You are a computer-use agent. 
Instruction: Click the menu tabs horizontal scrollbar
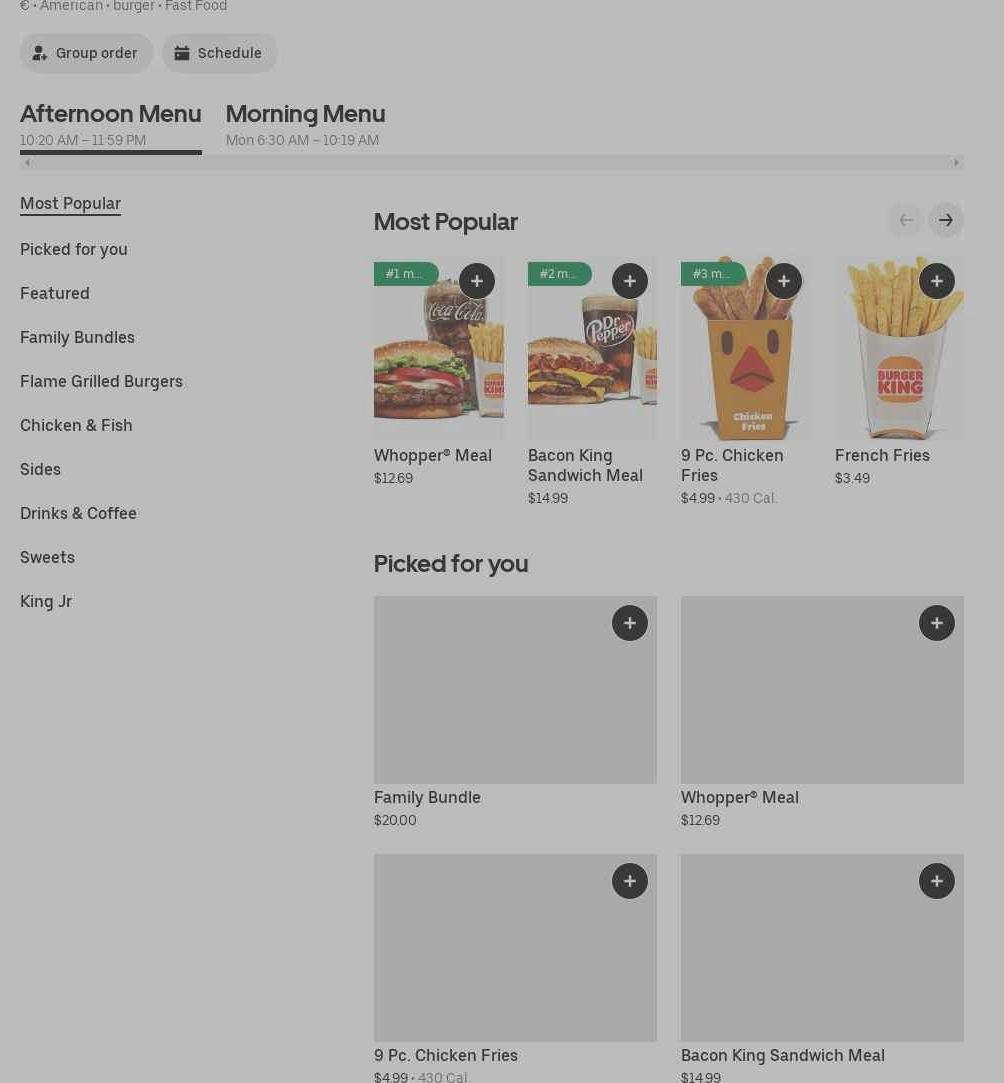click(x=491, y=162)
